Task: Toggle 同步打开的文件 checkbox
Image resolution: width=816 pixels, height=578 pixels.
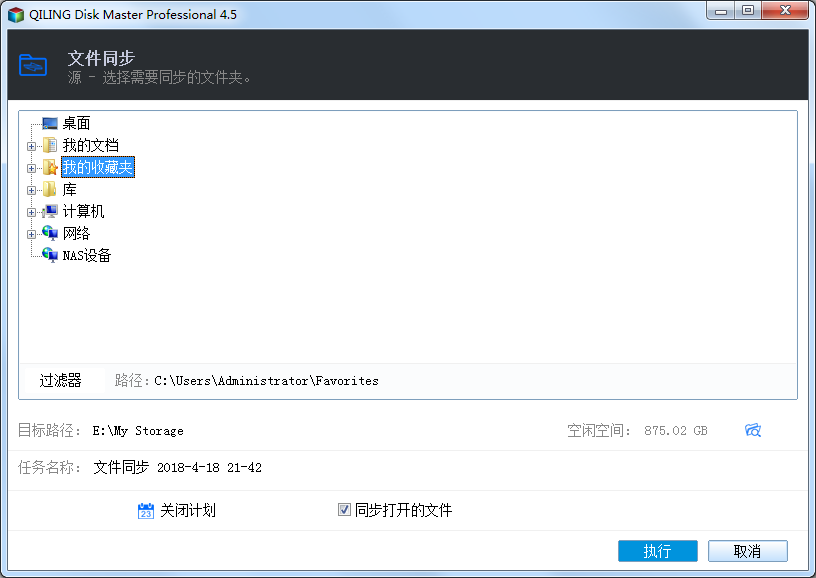Action: click(x=344, y=509)
